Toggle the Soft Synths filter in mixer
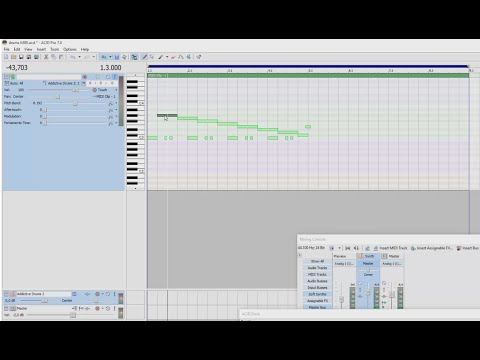The width and height of the screenshot is (480, 360). pos(317,294)
